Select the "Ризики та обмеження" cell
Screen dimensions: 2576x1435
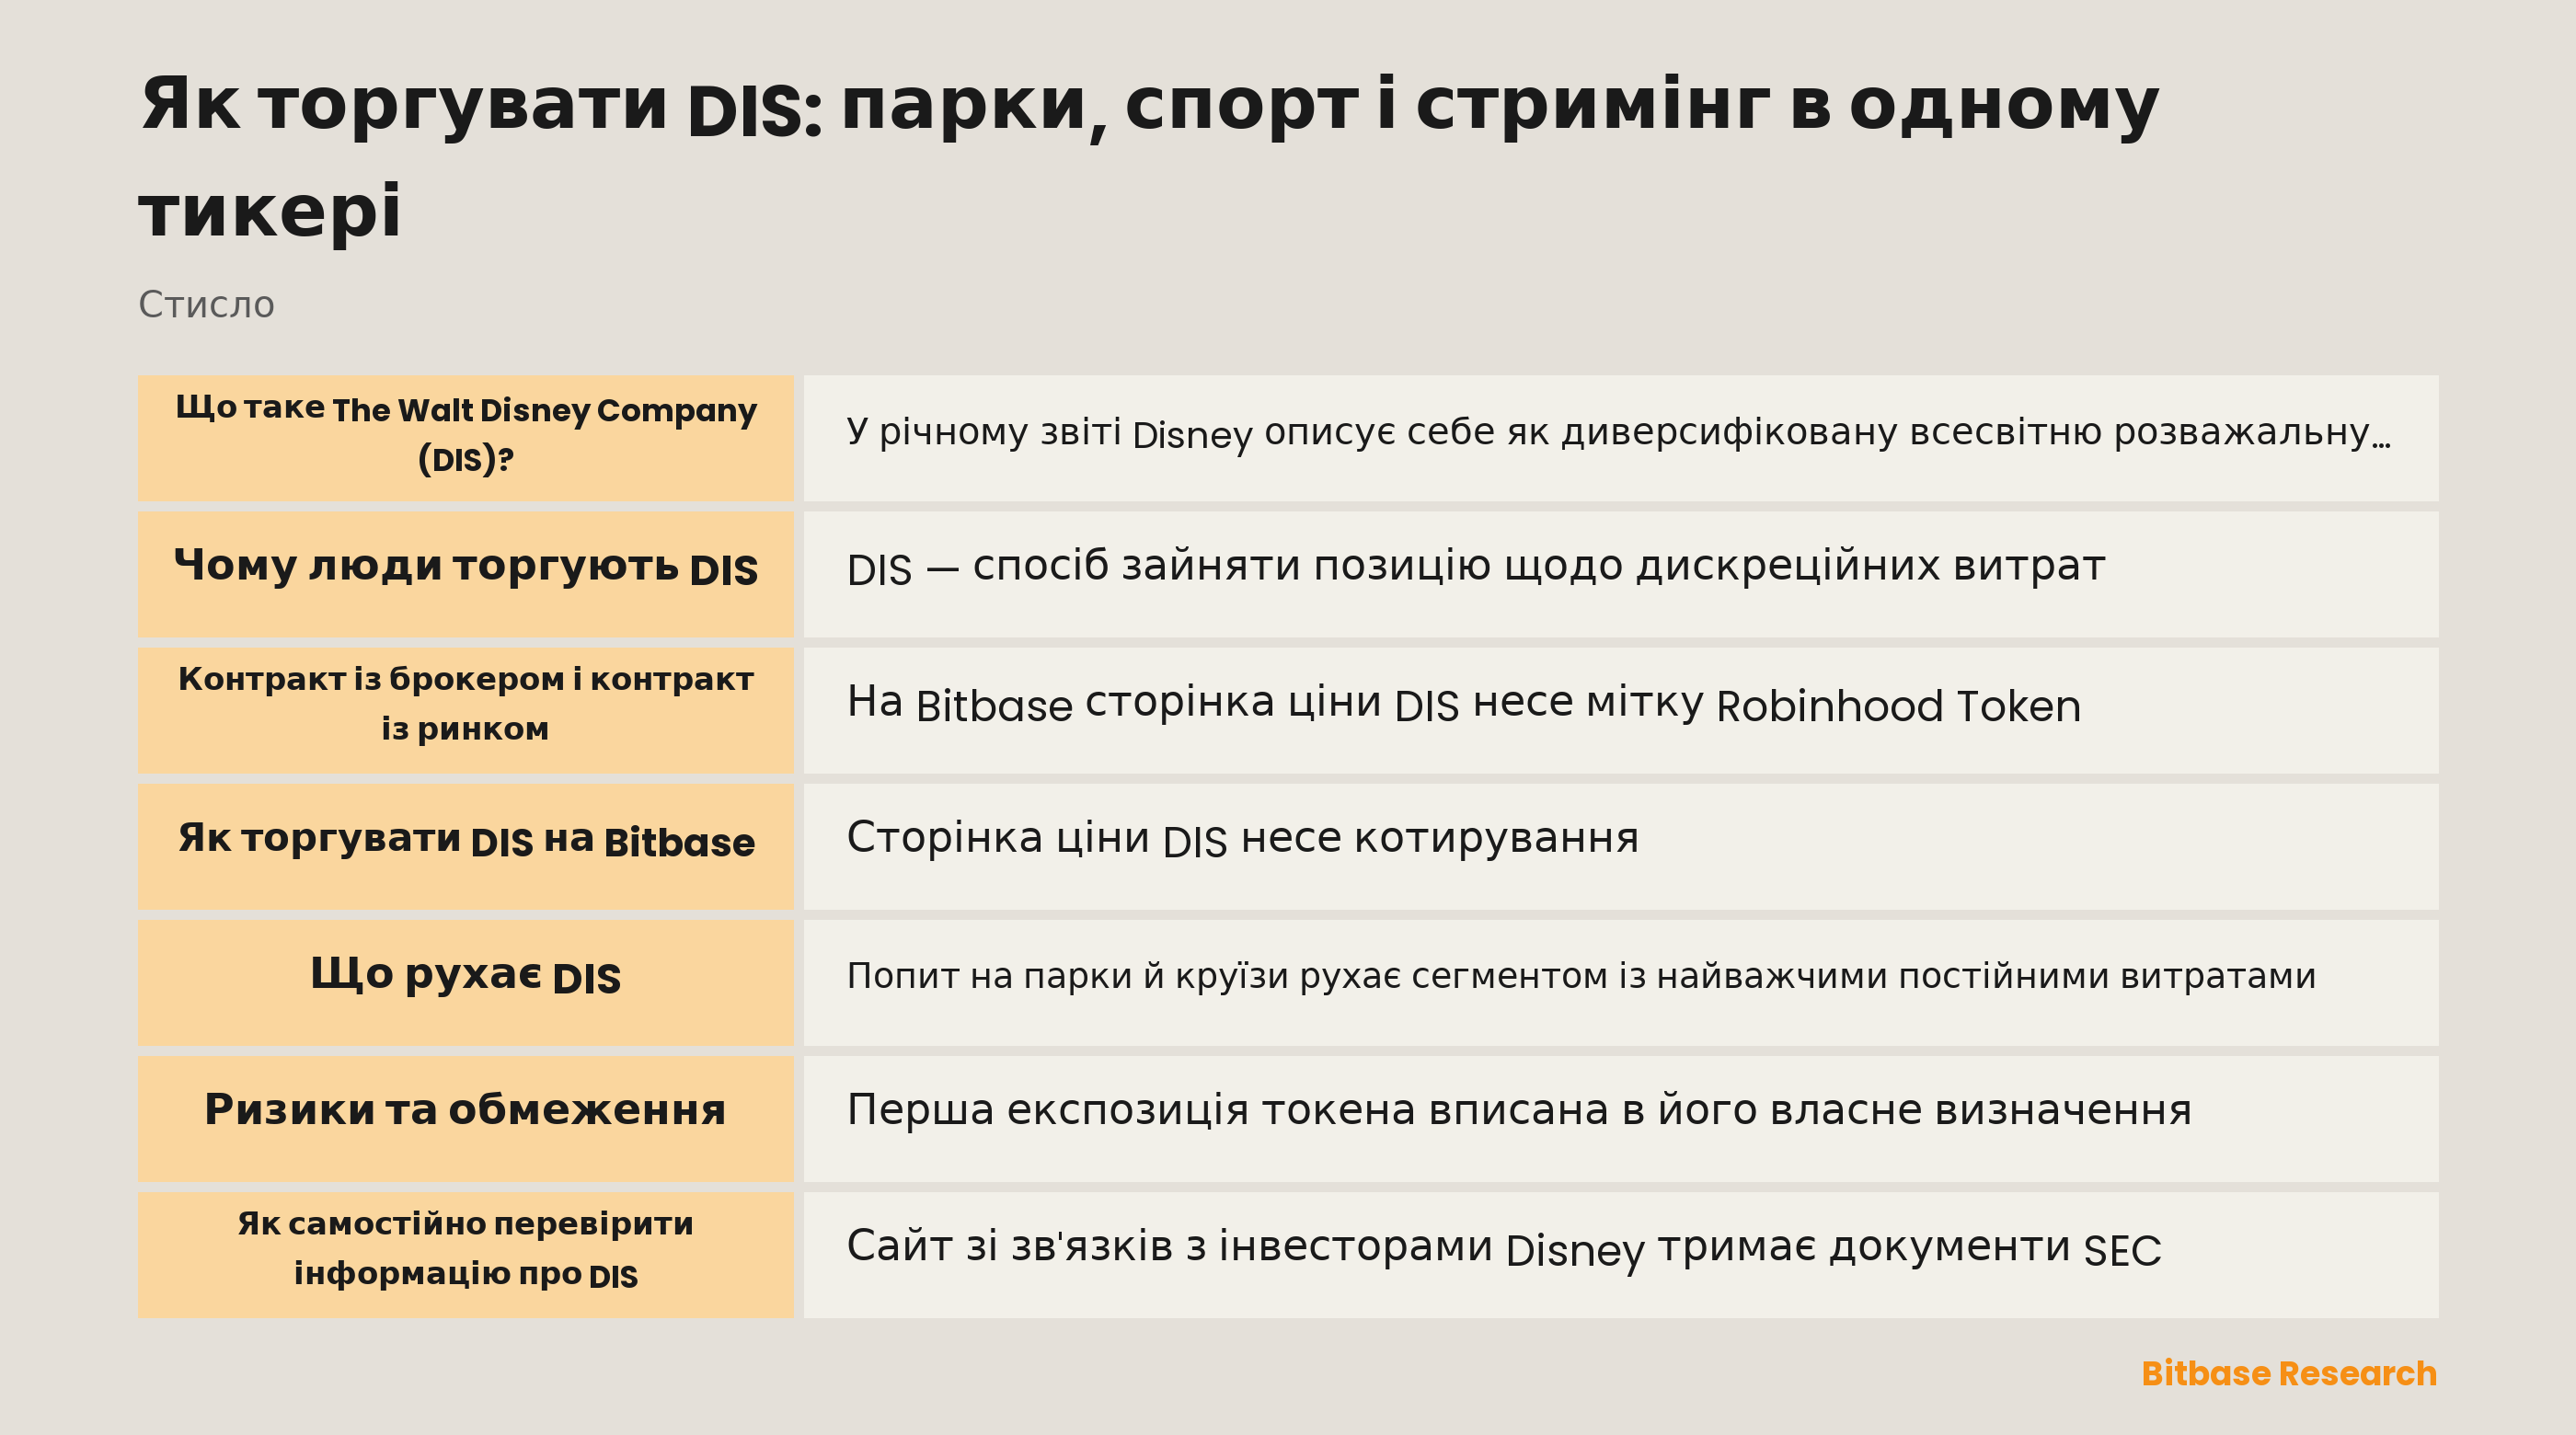(x=465, y=1118)
